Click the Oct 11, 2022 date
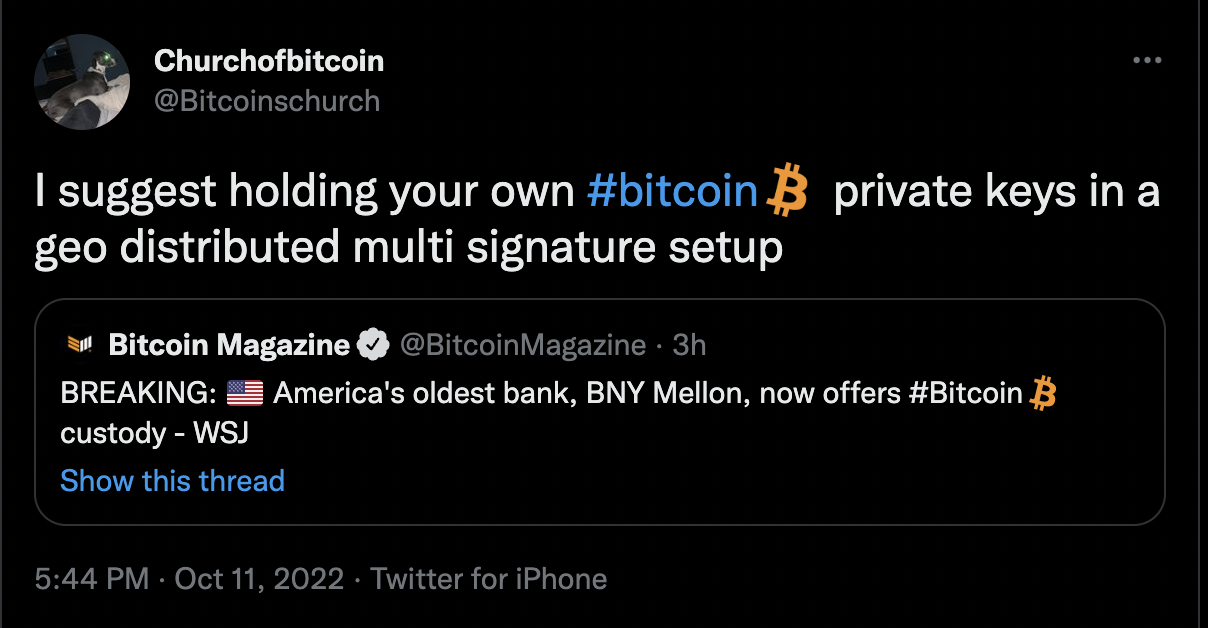Viewport: 1208px width, 628px height. pos(259,579)
